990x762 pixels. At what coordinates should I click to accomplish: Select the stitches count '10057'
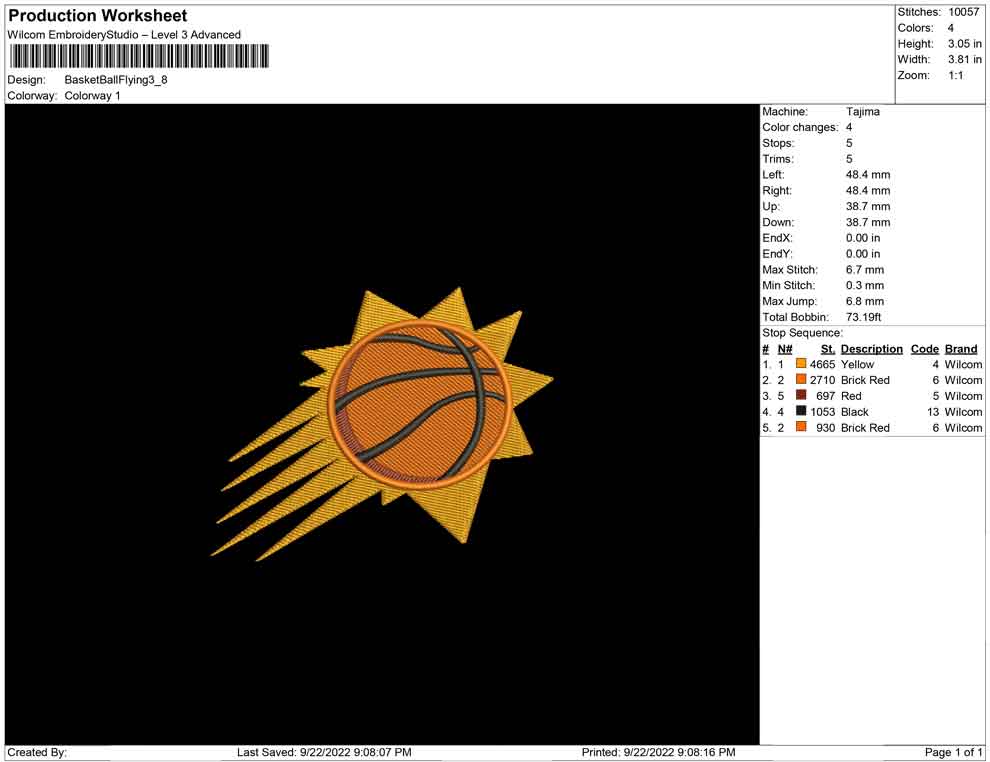963,12
